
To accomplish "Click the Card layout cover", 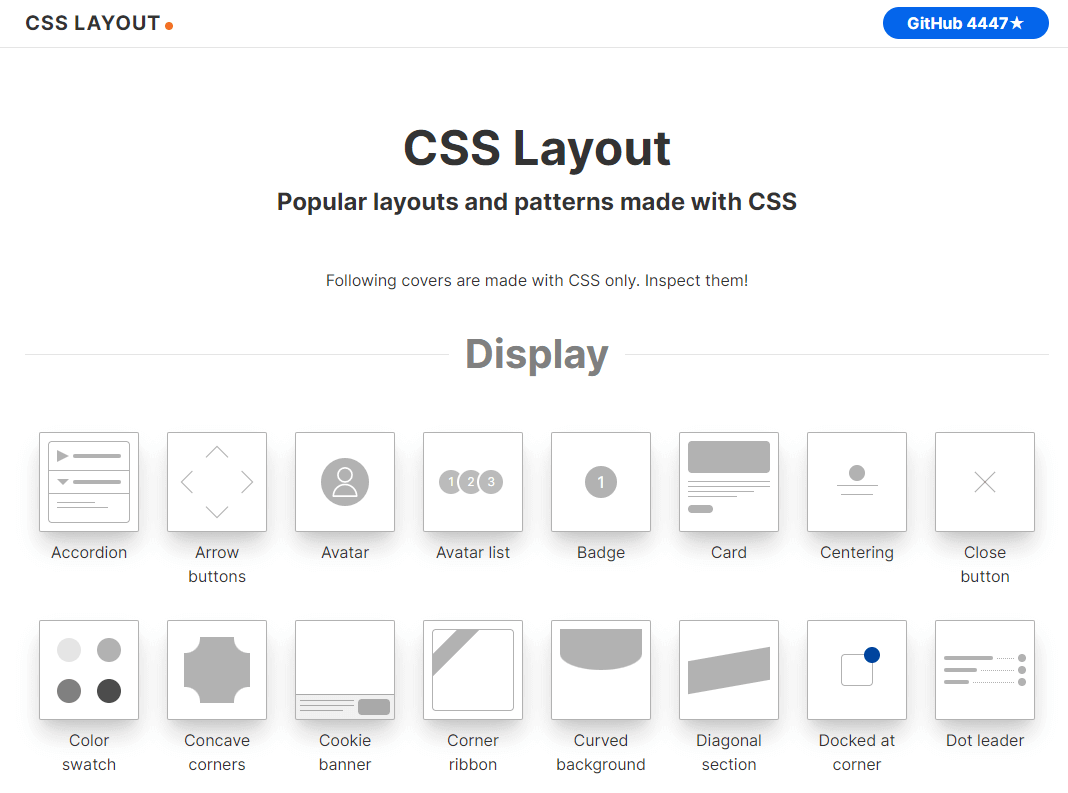I will (x=729, y=482).
